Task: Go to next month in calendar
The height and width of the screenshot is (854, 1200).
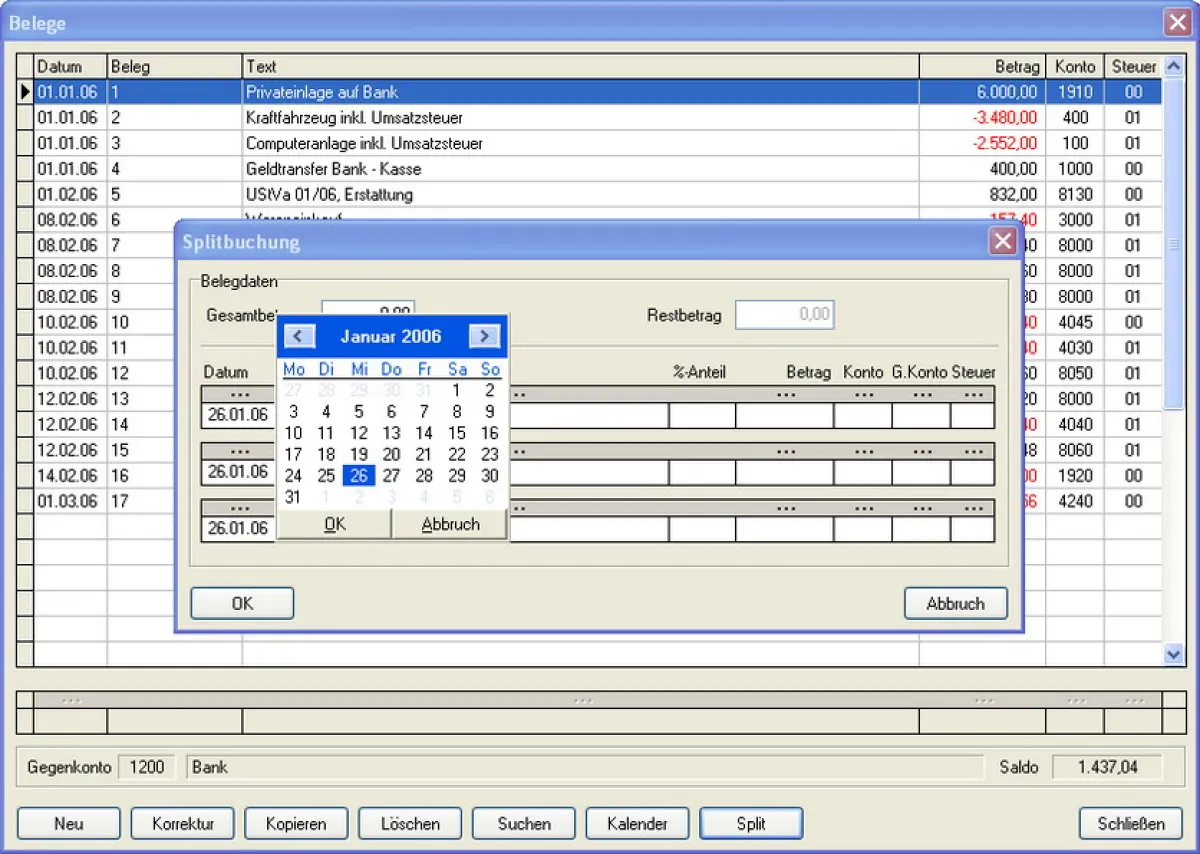Action: click(x=484, y=336)
